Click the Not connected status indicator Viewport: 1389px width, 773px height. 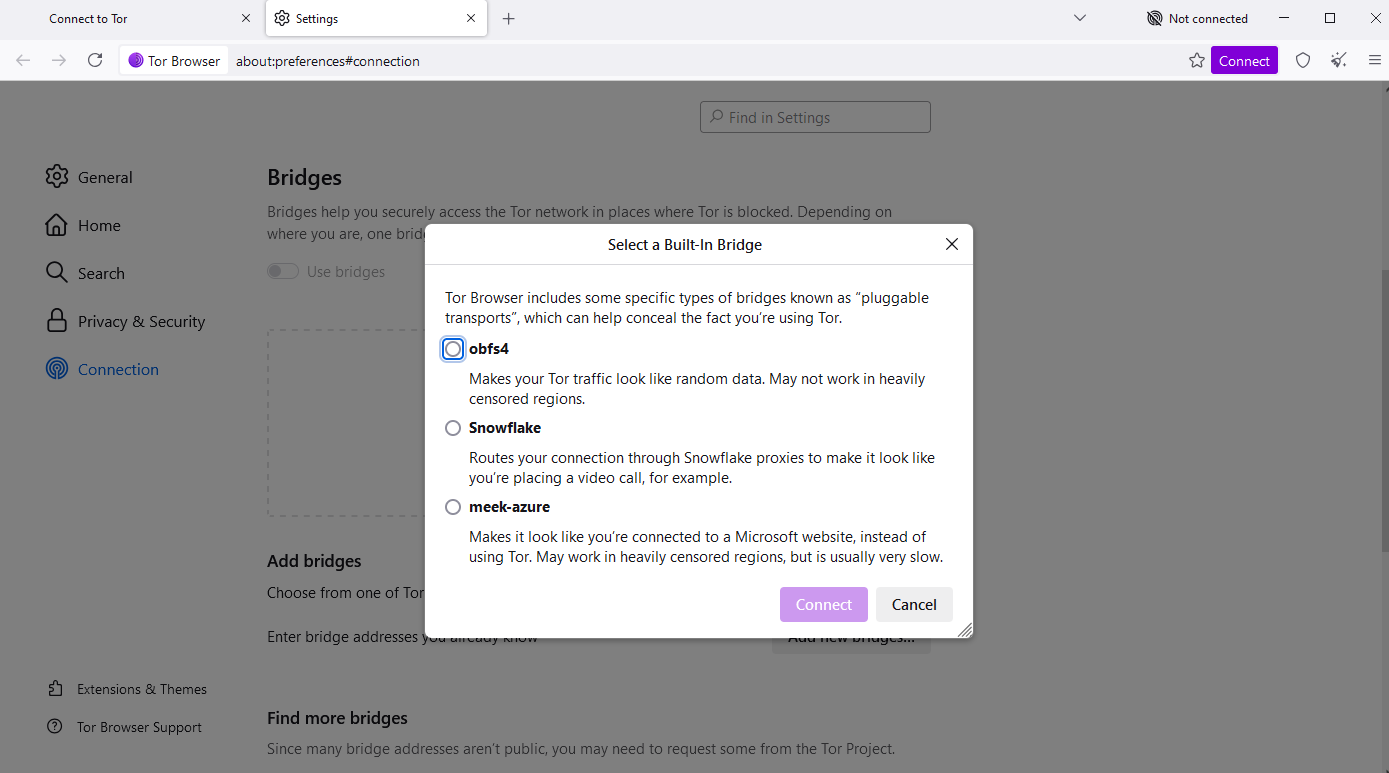point(1197,18)
